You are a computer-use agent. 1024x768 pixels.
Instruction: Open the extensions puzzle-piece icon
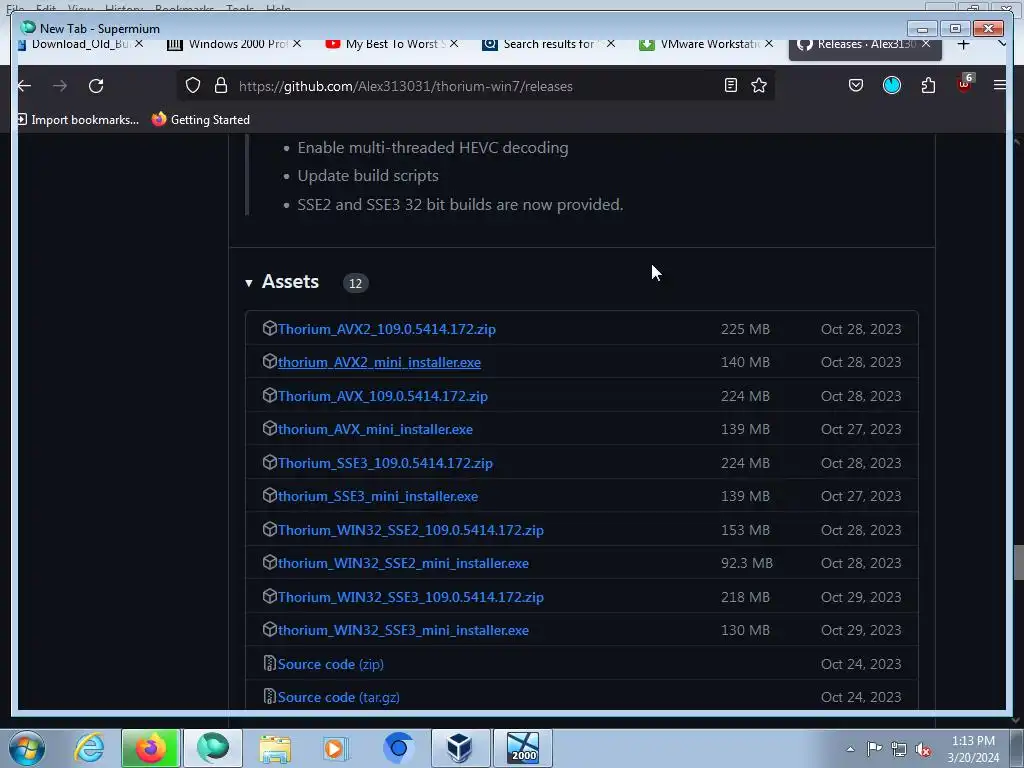[x=928, y=86]
